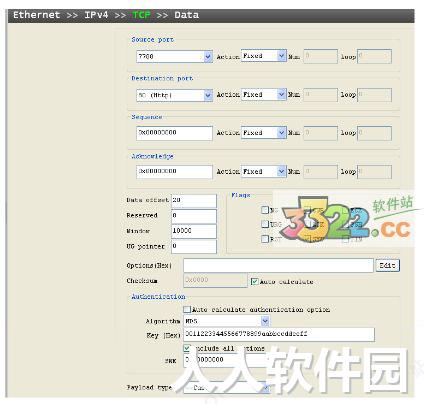Go to the Data section tab

(x=186, y=15)
